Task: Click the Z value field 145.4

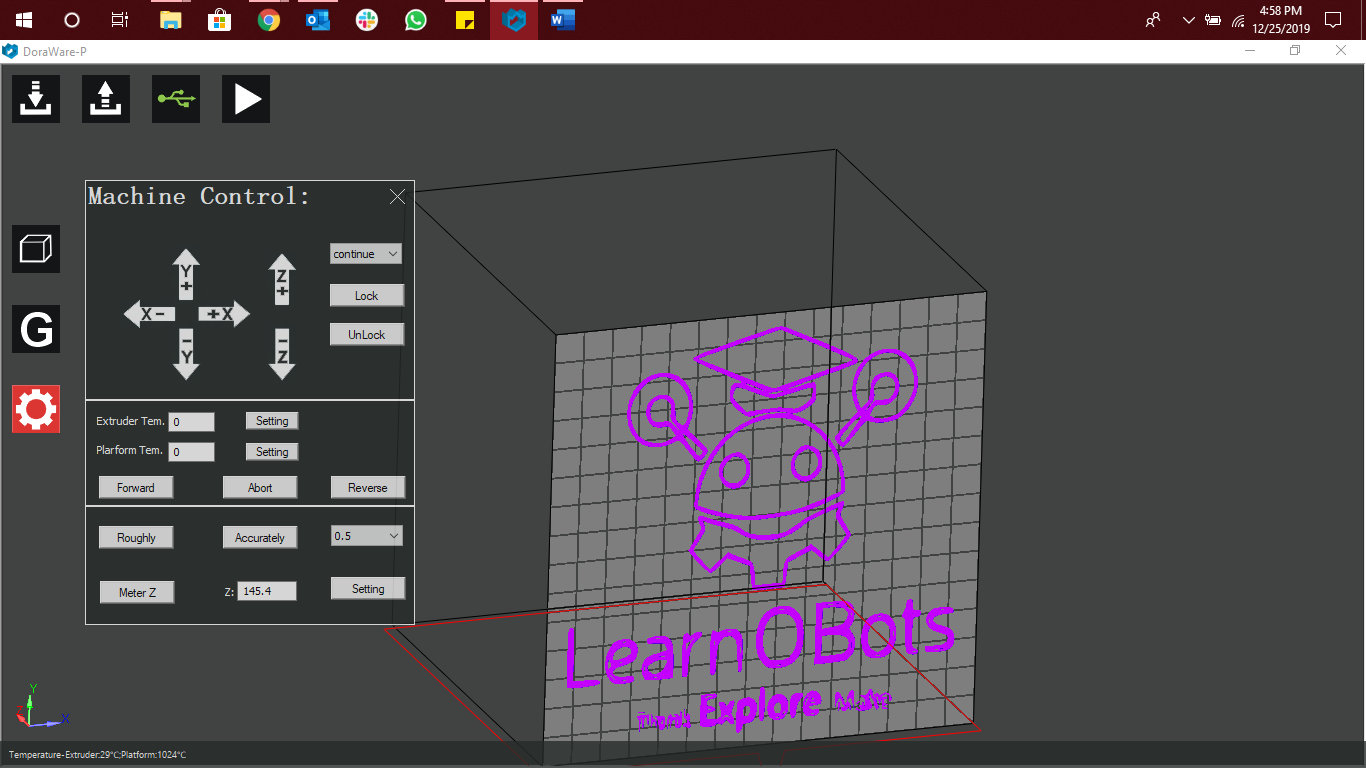Action: [267, 591]
